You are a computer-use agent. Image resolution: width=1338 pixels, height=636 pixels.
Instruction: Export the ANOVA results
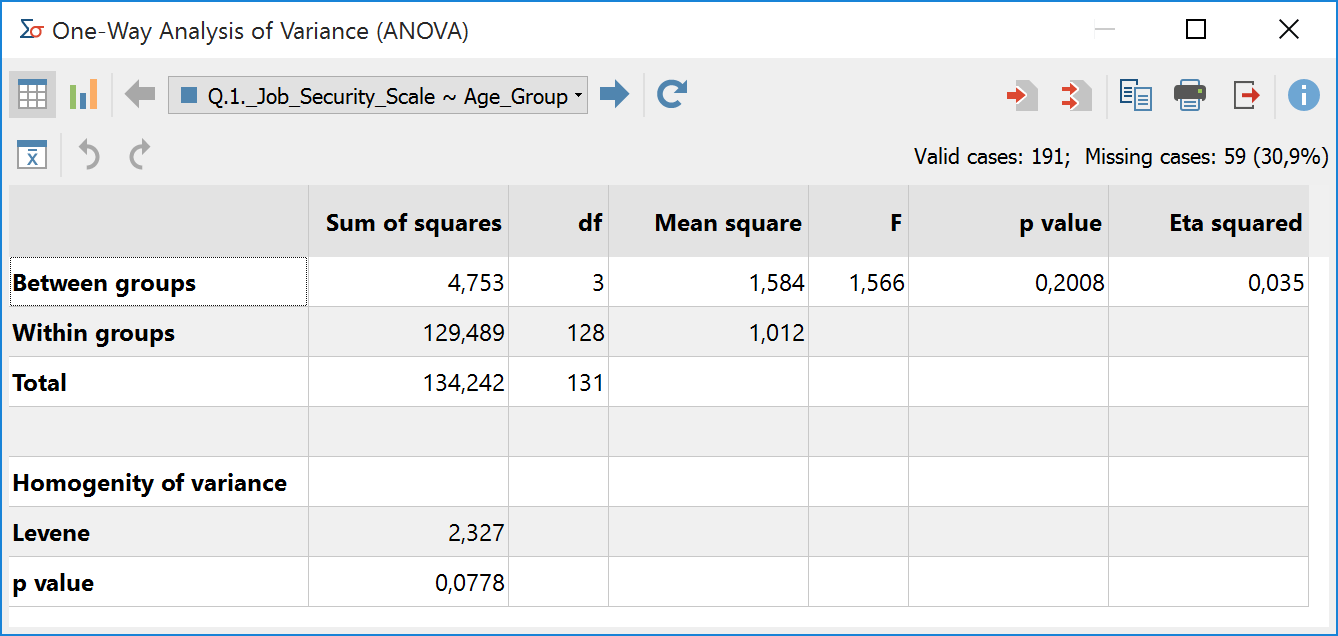[x=1246, y=96]
